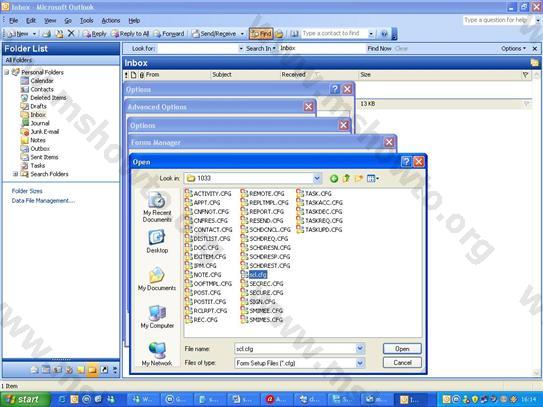Toggle the Find toolbar button
The image size is (543, 407).
261,34
